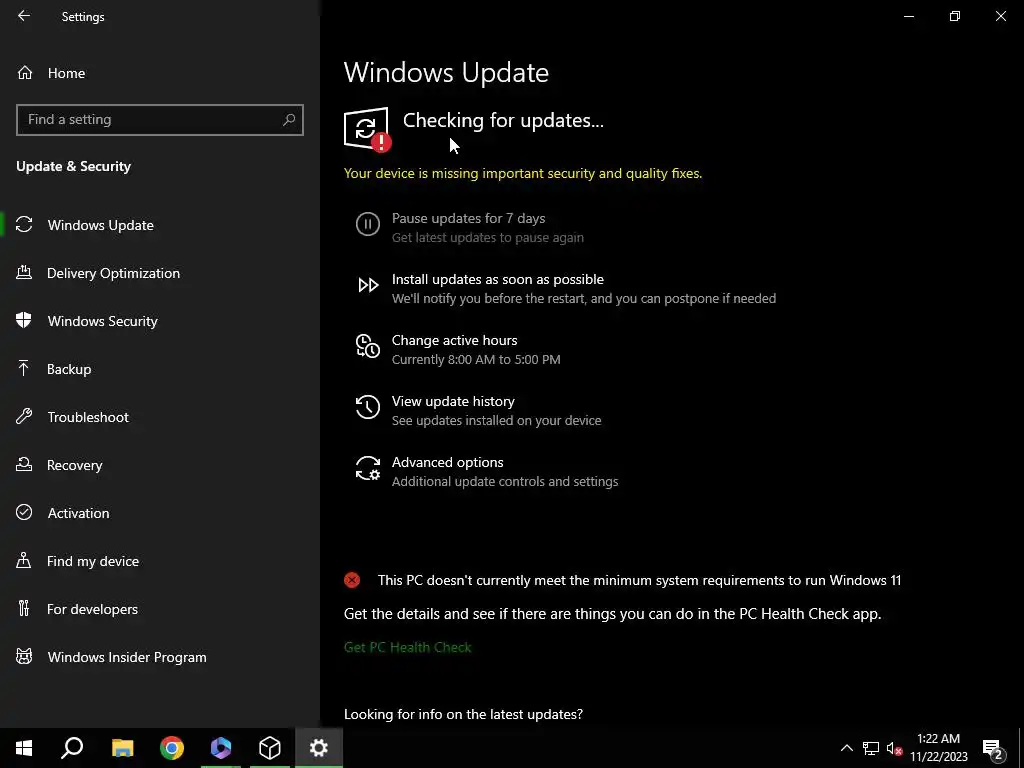Open the Home settings page

pos(66,73)
